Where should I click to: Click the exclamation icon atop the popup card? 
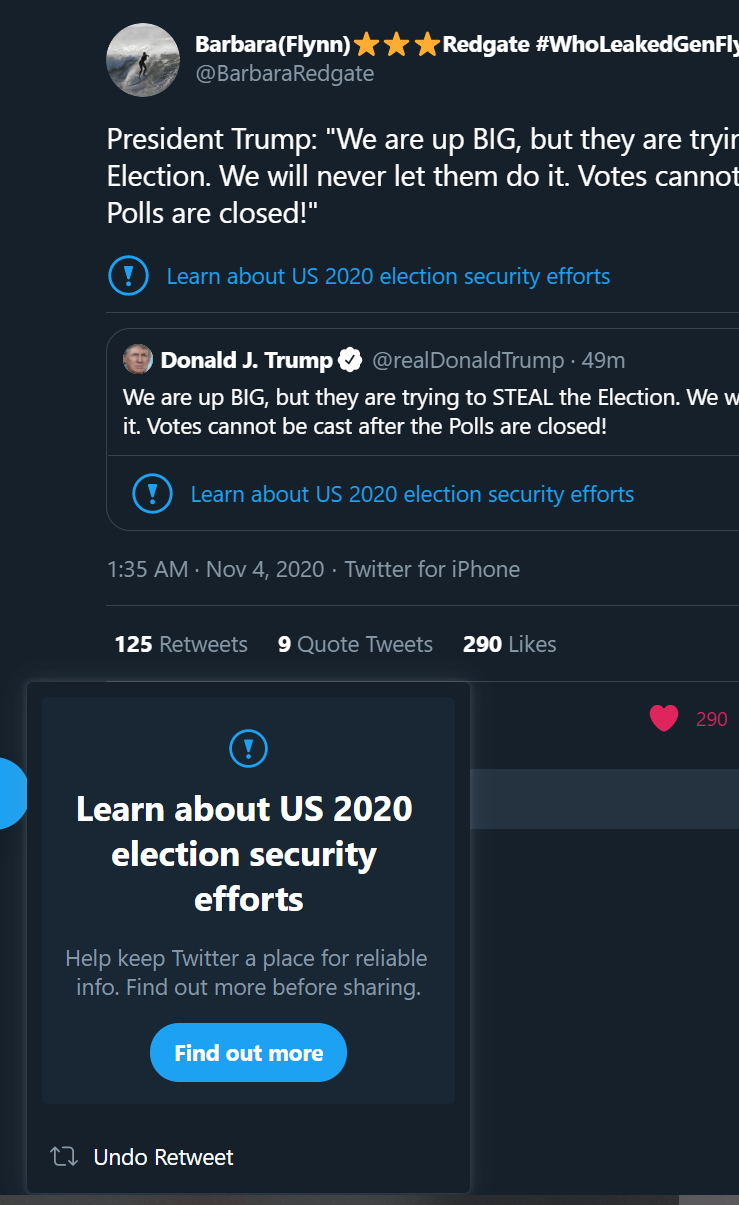(x=248, y=748)
